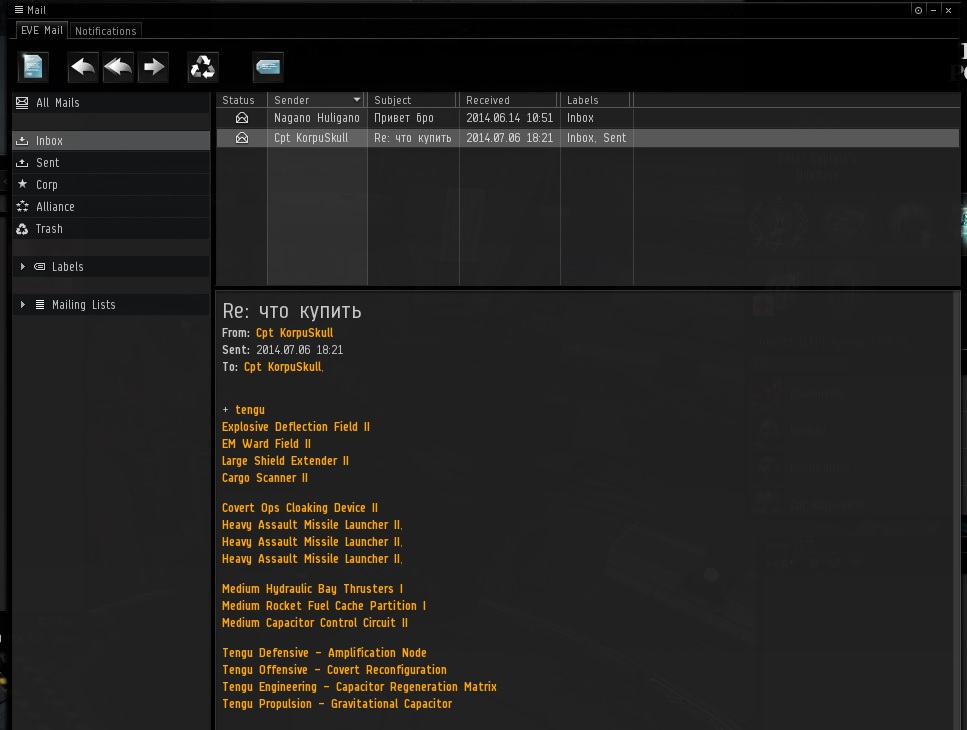
Task: Click the Reply arrow icon
Action: [83, 67]
